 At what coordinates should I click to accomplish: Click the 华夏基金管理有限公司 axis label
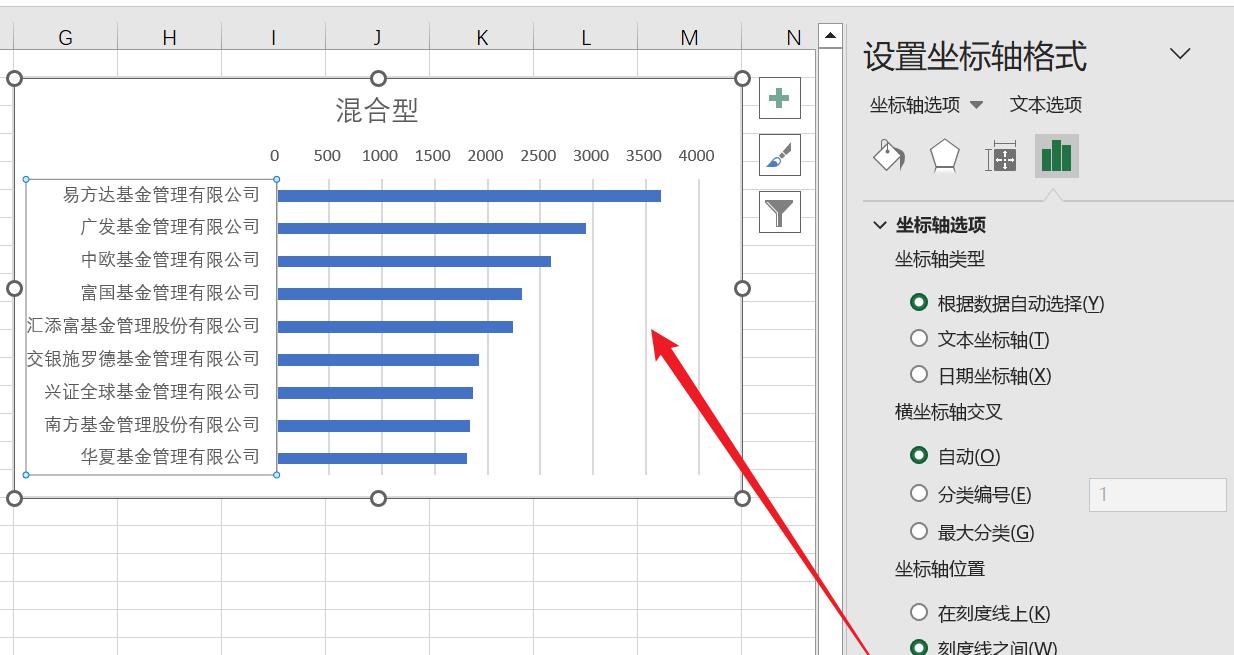(170, 456)
